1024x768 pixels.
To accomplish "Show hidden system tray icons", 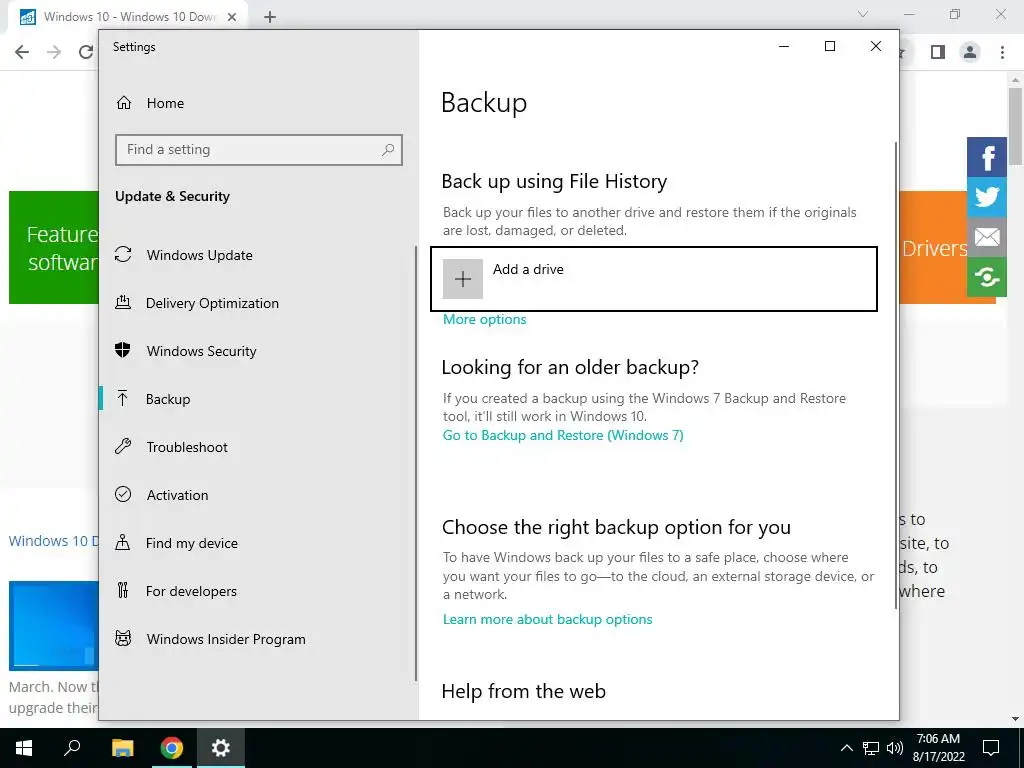I will (846, 748).
